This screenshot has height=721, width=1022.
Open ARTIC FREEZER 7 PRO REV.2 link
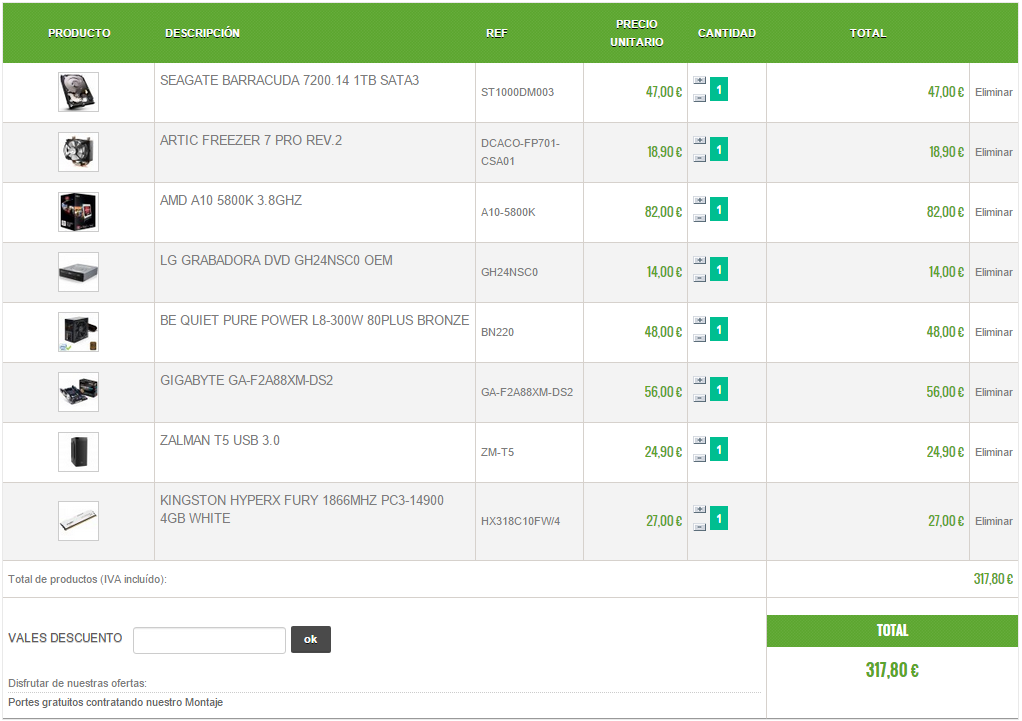pos(251,140)
